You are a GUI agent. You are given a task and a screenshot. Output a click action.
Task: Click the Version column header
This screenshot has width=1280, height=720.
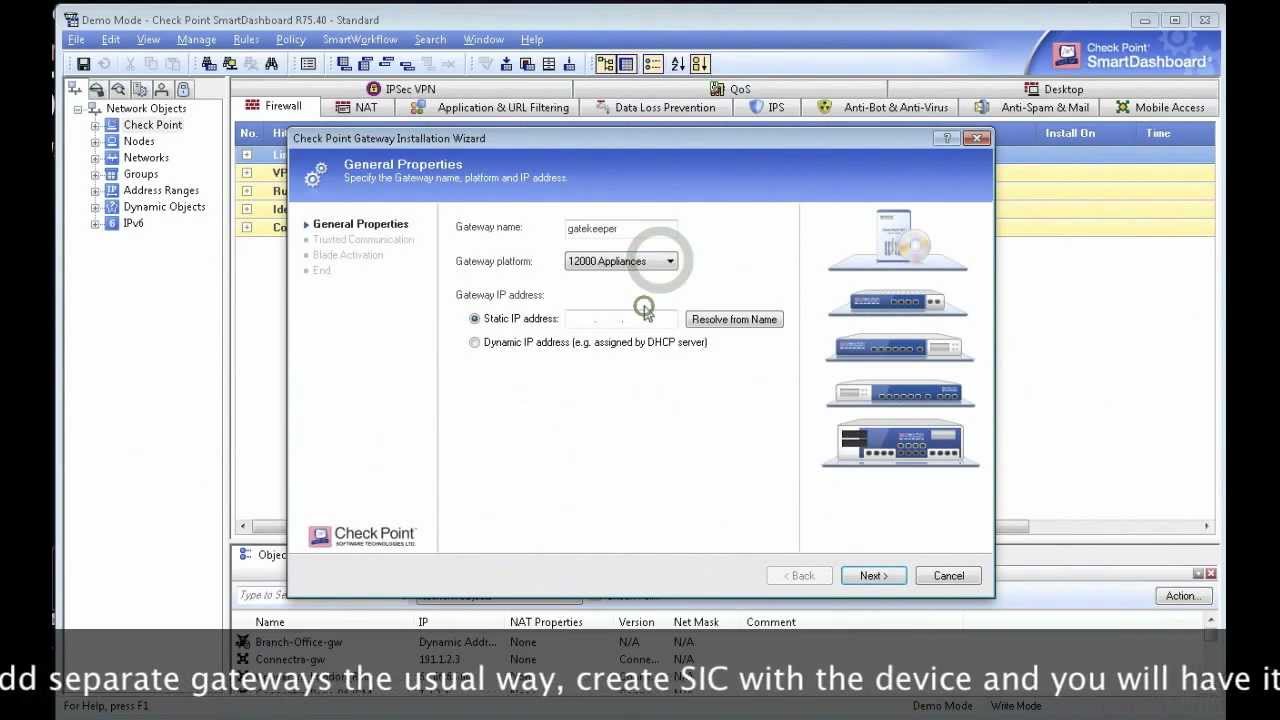pyautogui.click(x=636, y=622)
